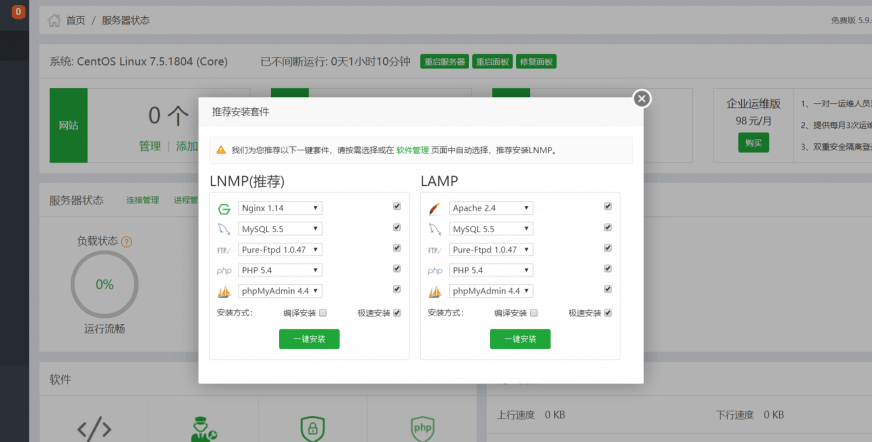Viewport: 872px width, 442px height.
Task: Click the MySQL dolphin icon in LAMP
Action: coord(435,229)
